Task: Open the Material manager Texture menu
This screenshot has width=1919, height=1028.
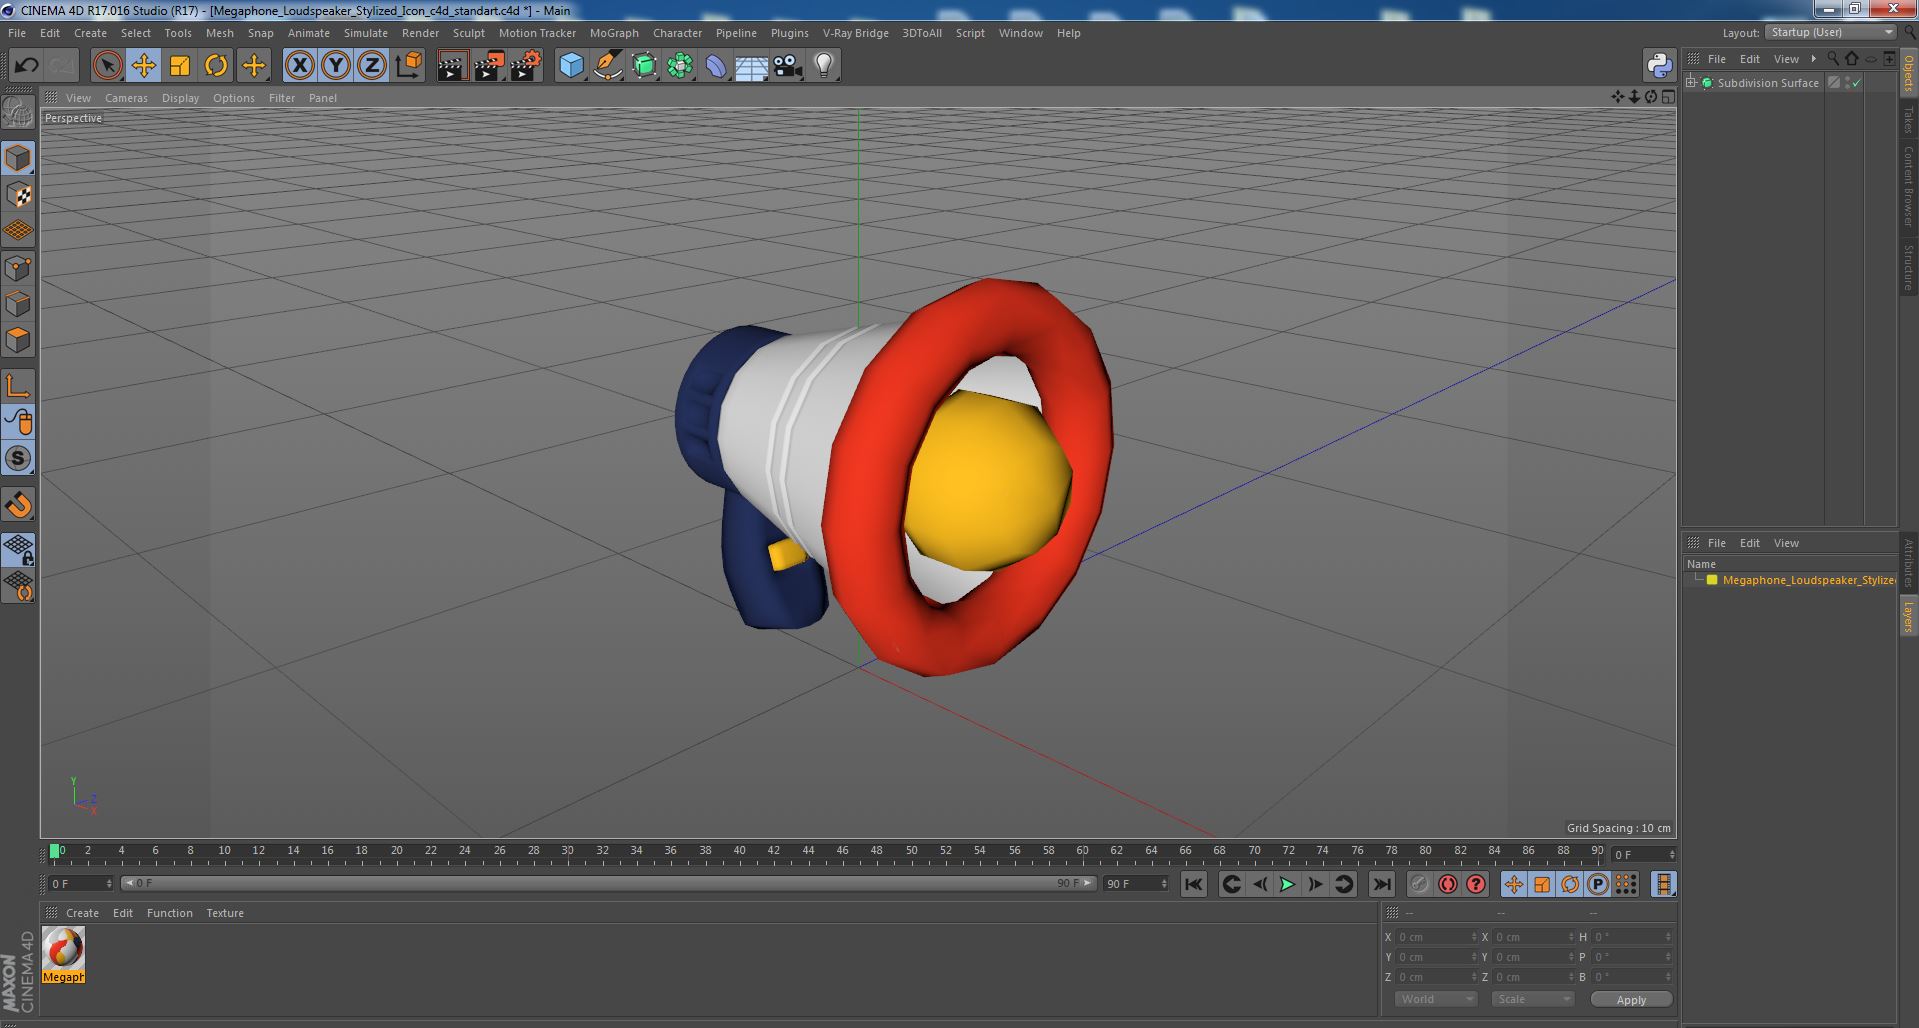Action: point(225,913)
